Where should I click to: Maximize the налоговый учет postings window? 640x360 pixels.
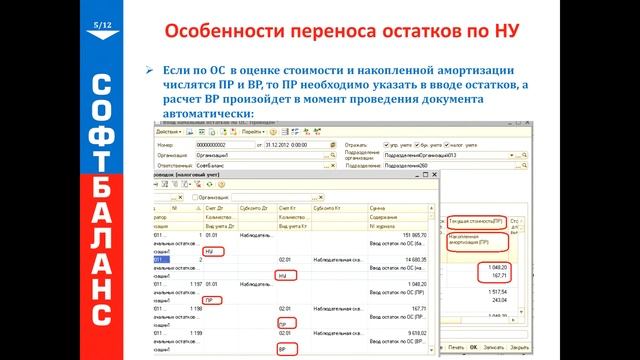tap(425, 175)
